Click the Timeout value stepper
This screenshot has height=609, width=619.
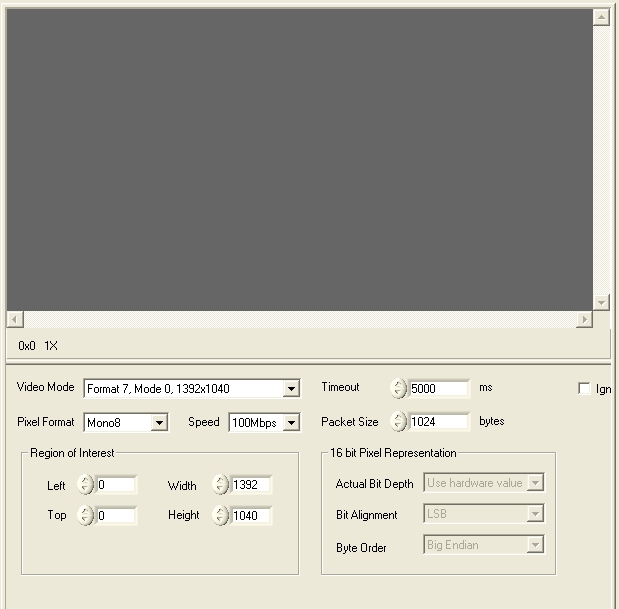coord(398,388)
